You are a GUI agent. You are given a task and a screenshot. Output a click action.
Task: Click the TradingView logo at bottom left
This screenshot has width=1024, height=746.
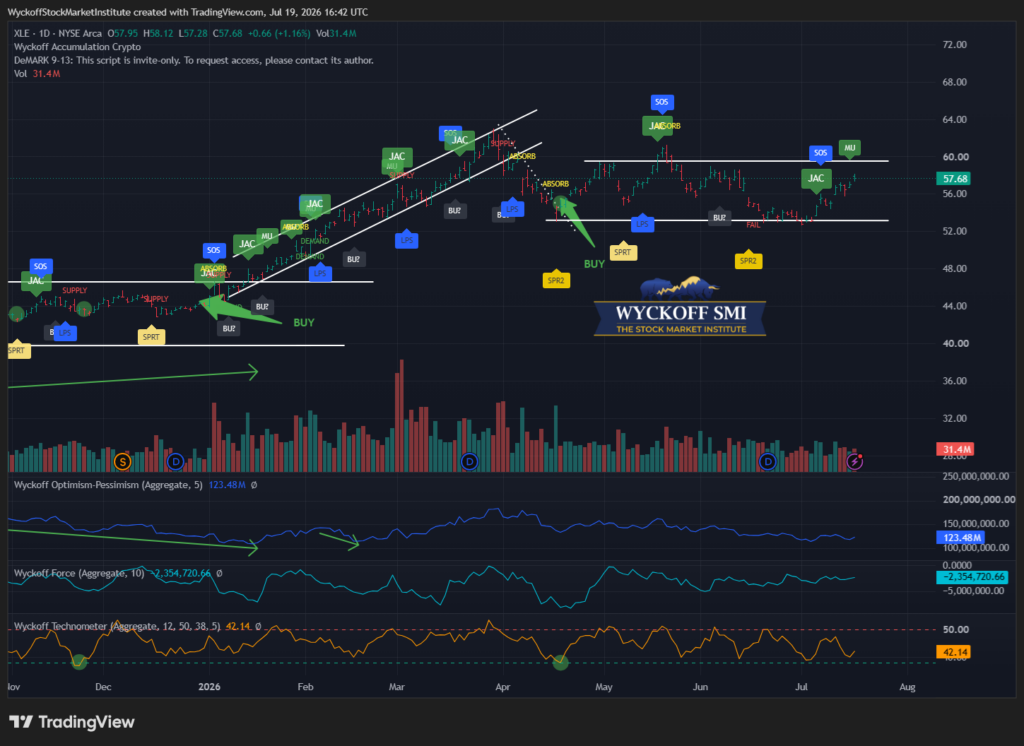(72, 722)
